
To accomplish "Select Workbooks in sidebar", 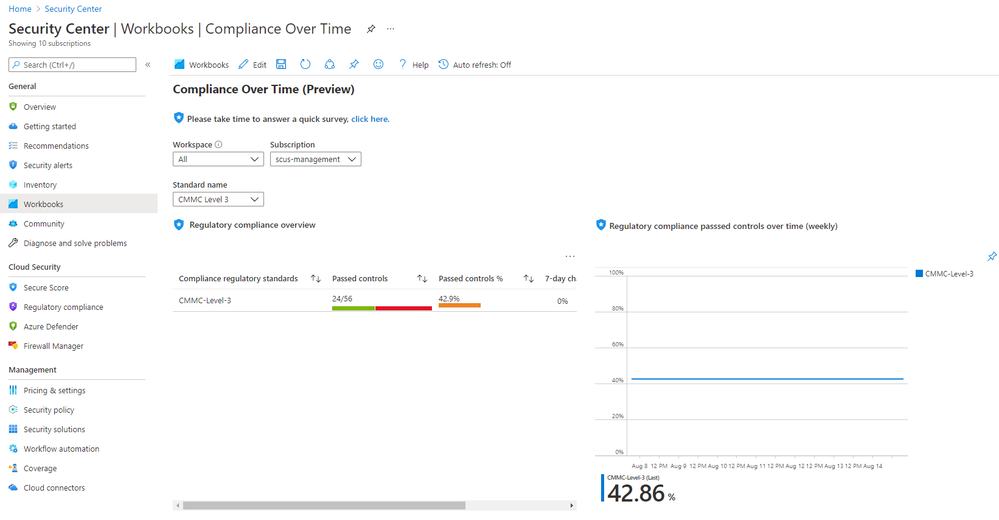I will (78, 204).
